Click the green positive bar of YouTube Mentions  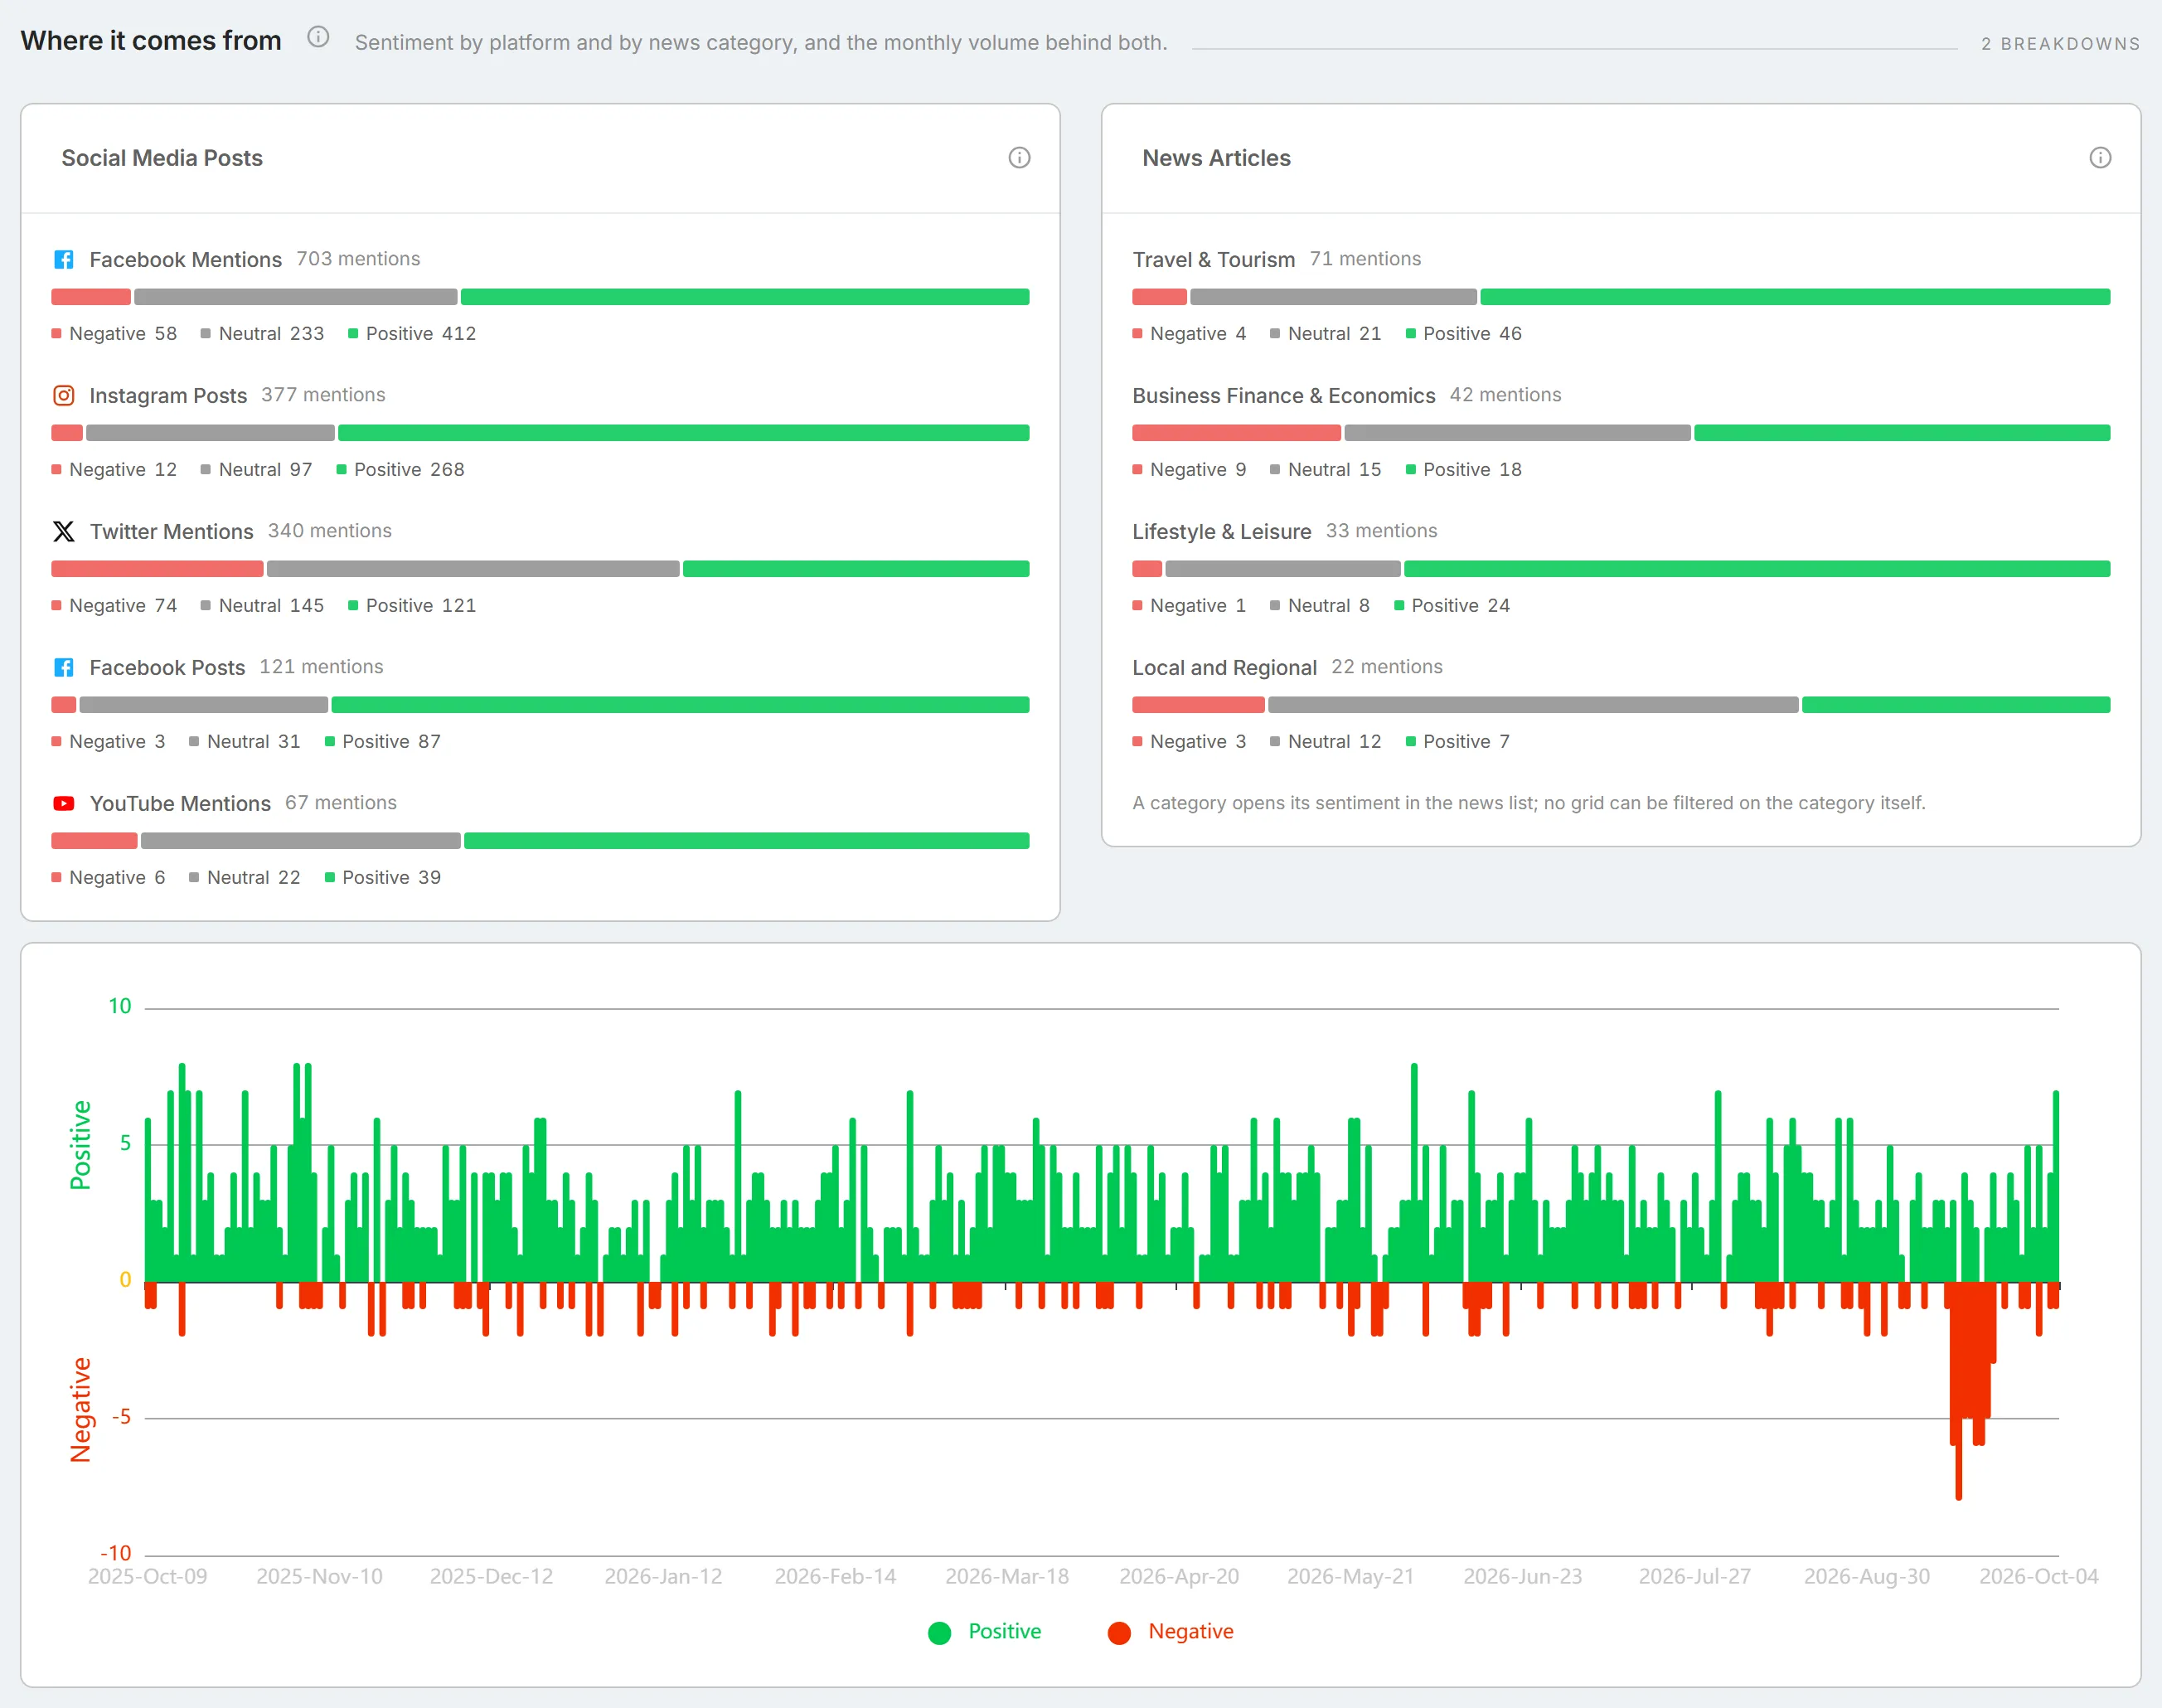[x=747, y=841]
